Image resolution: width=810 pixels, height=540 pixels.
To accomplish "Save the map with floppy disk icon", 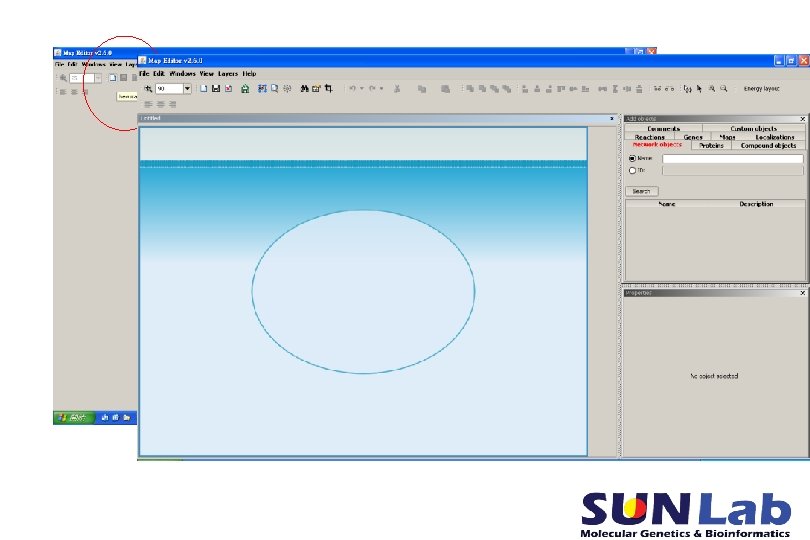I will pos(216,89).
